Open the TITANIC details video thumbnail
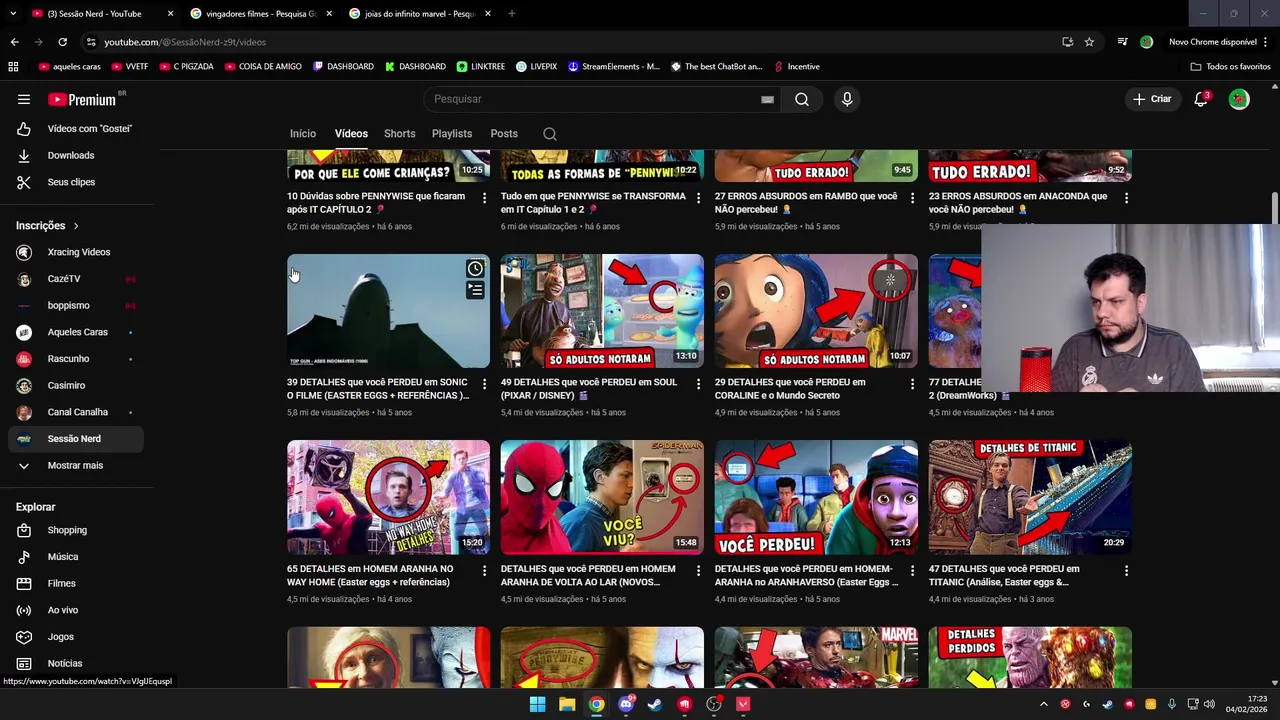 [x=1030, y=497]
